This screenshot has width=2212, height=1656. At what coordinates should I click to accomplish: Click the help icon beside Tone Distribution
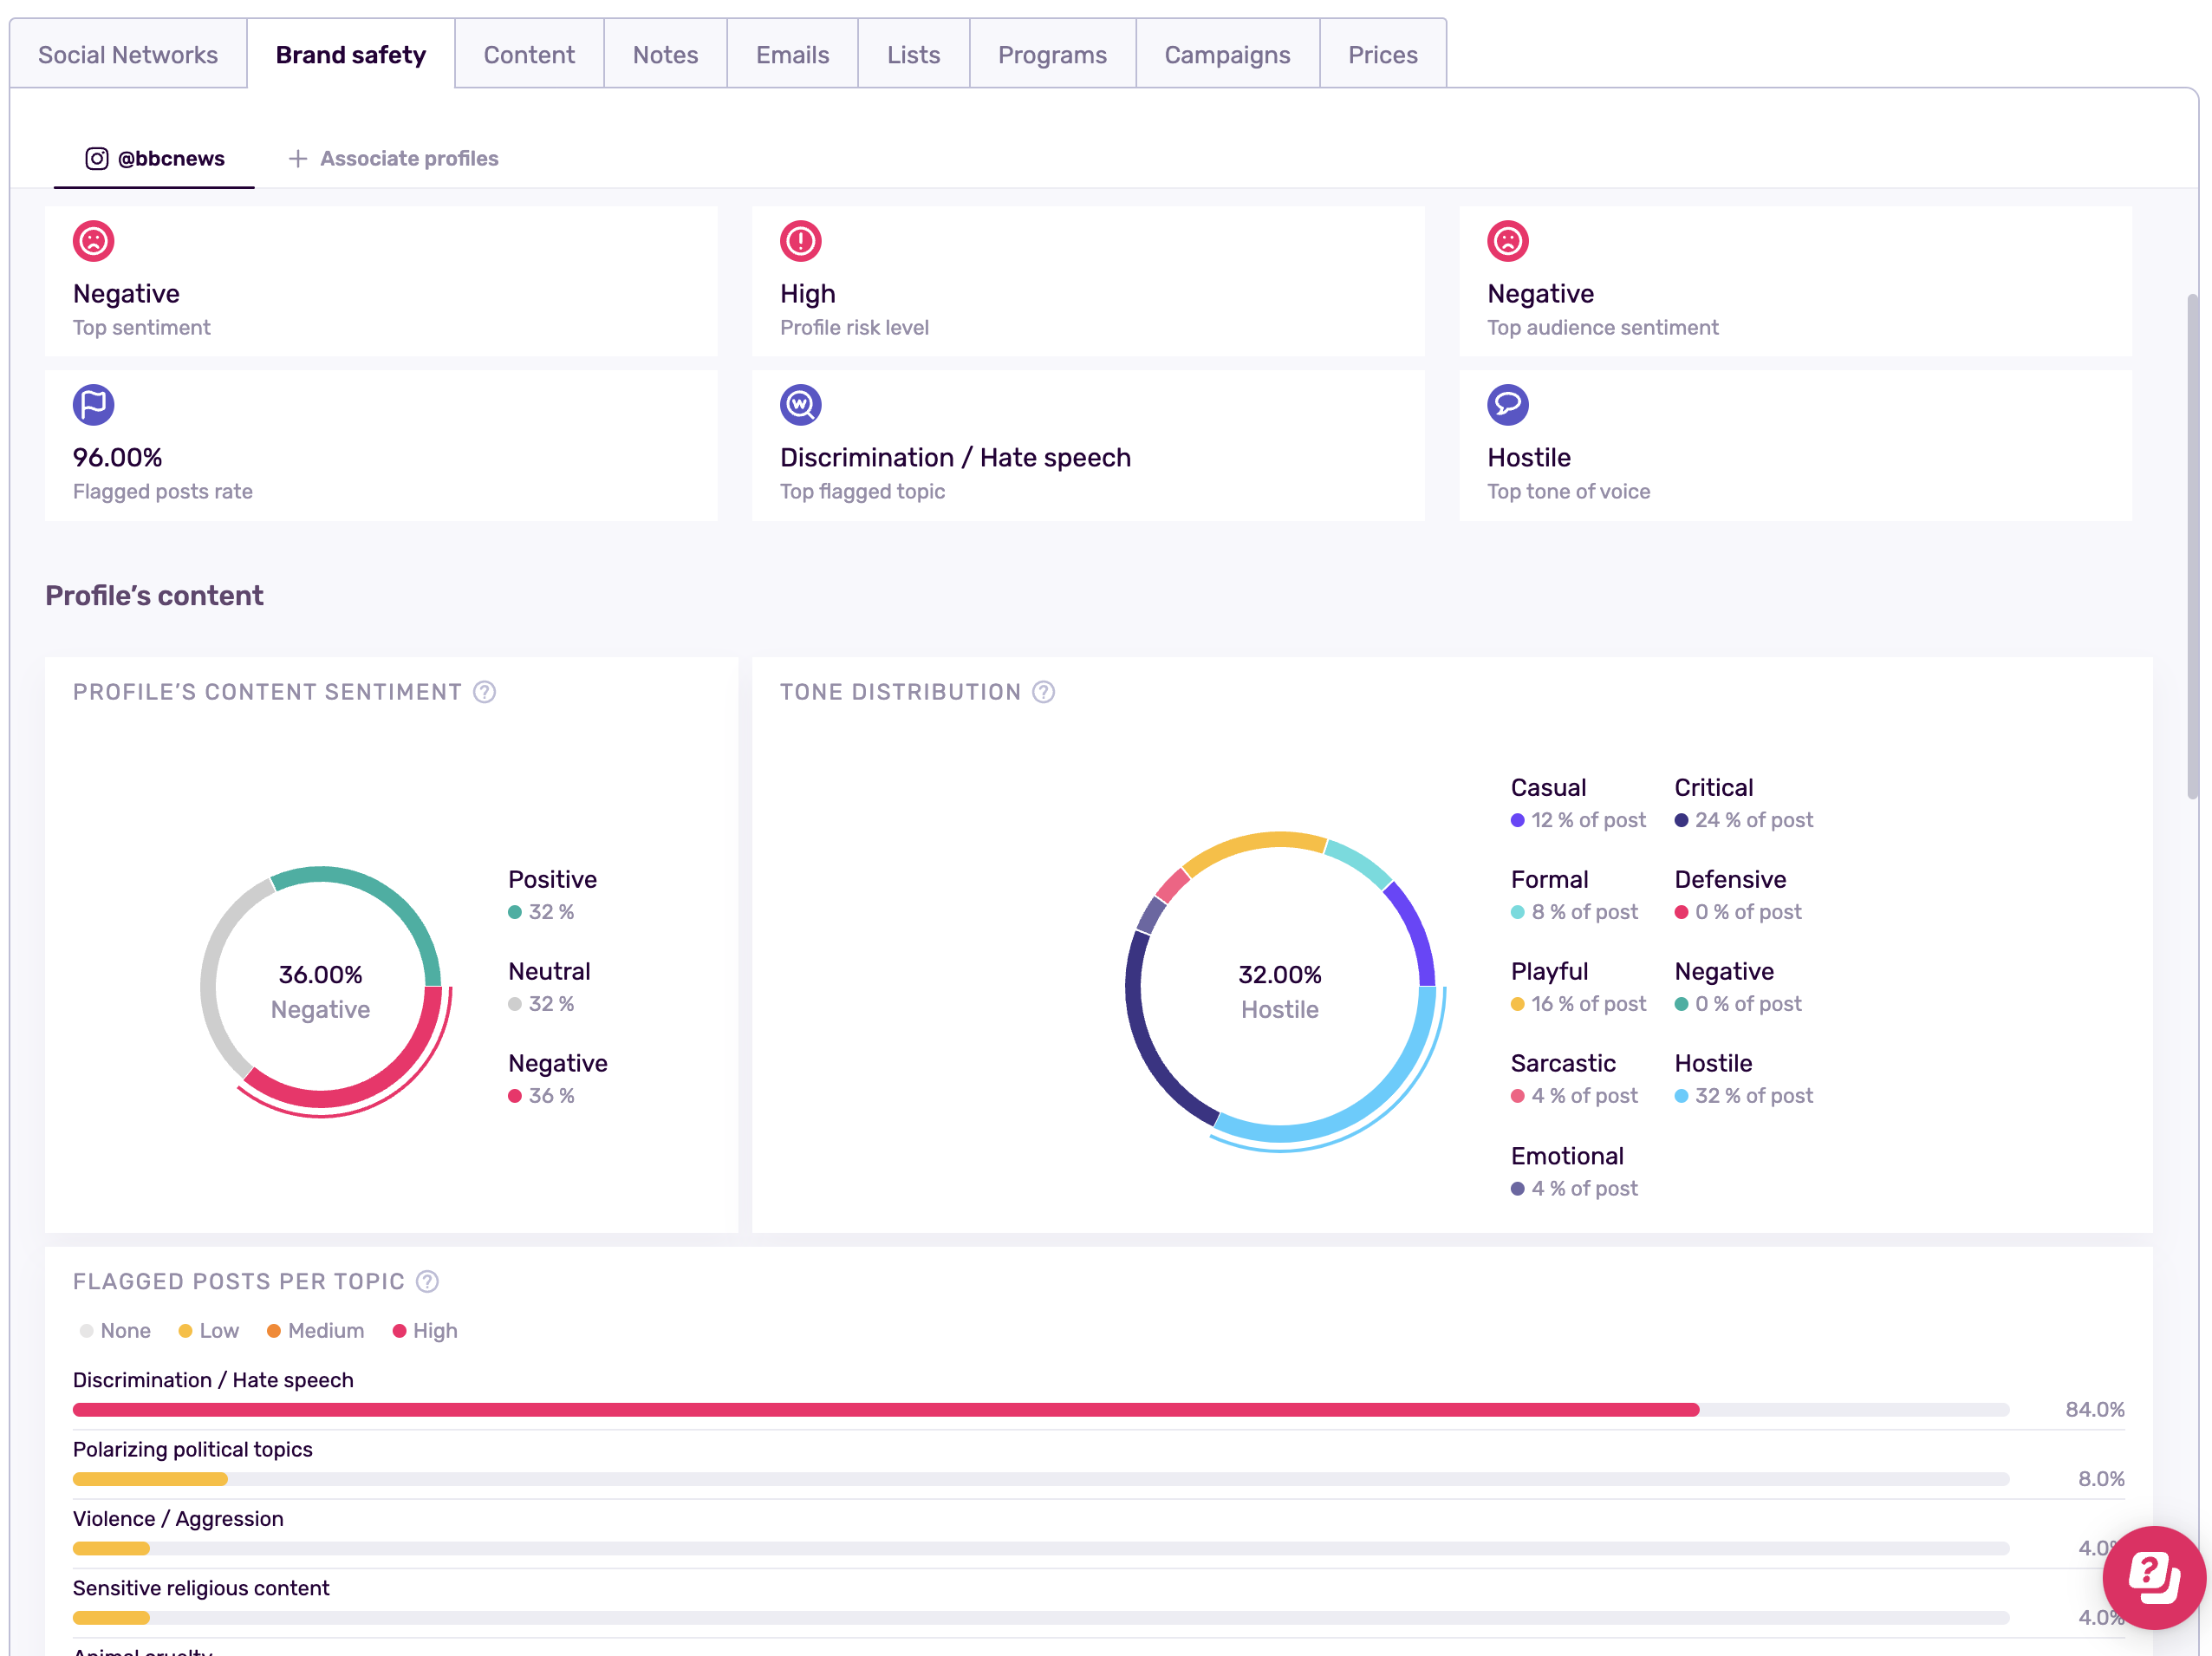click(x=1043, y=692)
